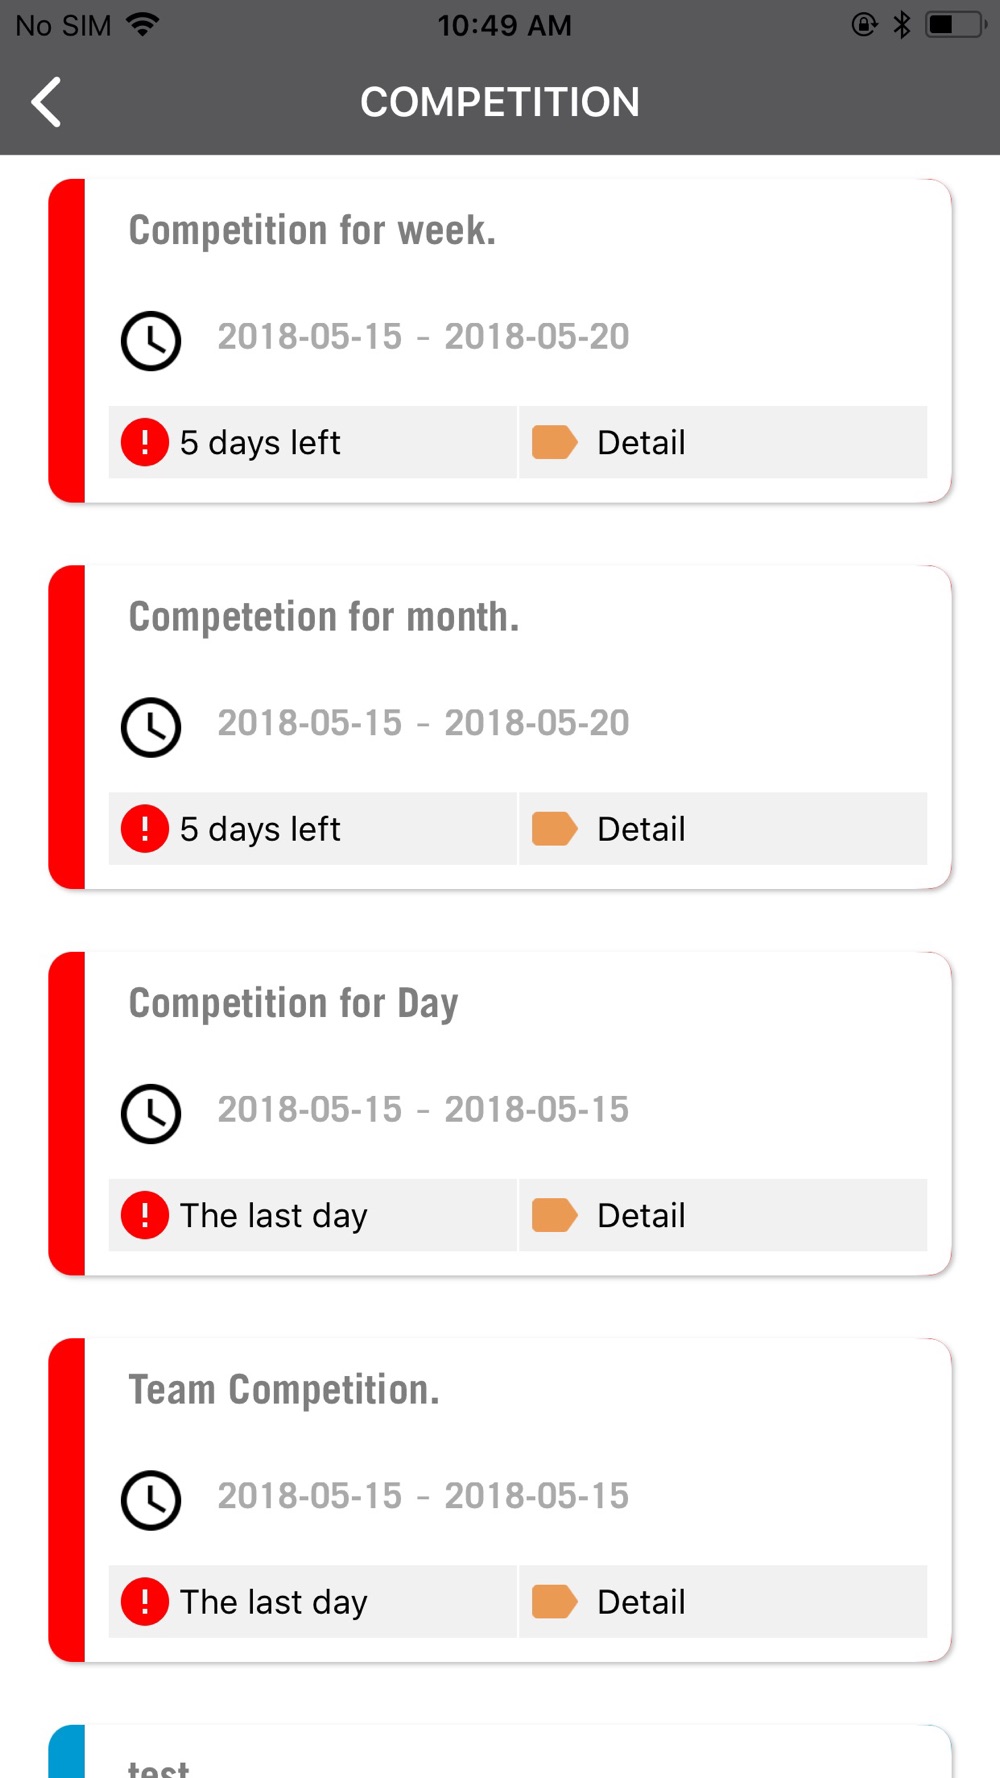Select the Competition for week title
1000x1778 pixels.
click(312, 231)
